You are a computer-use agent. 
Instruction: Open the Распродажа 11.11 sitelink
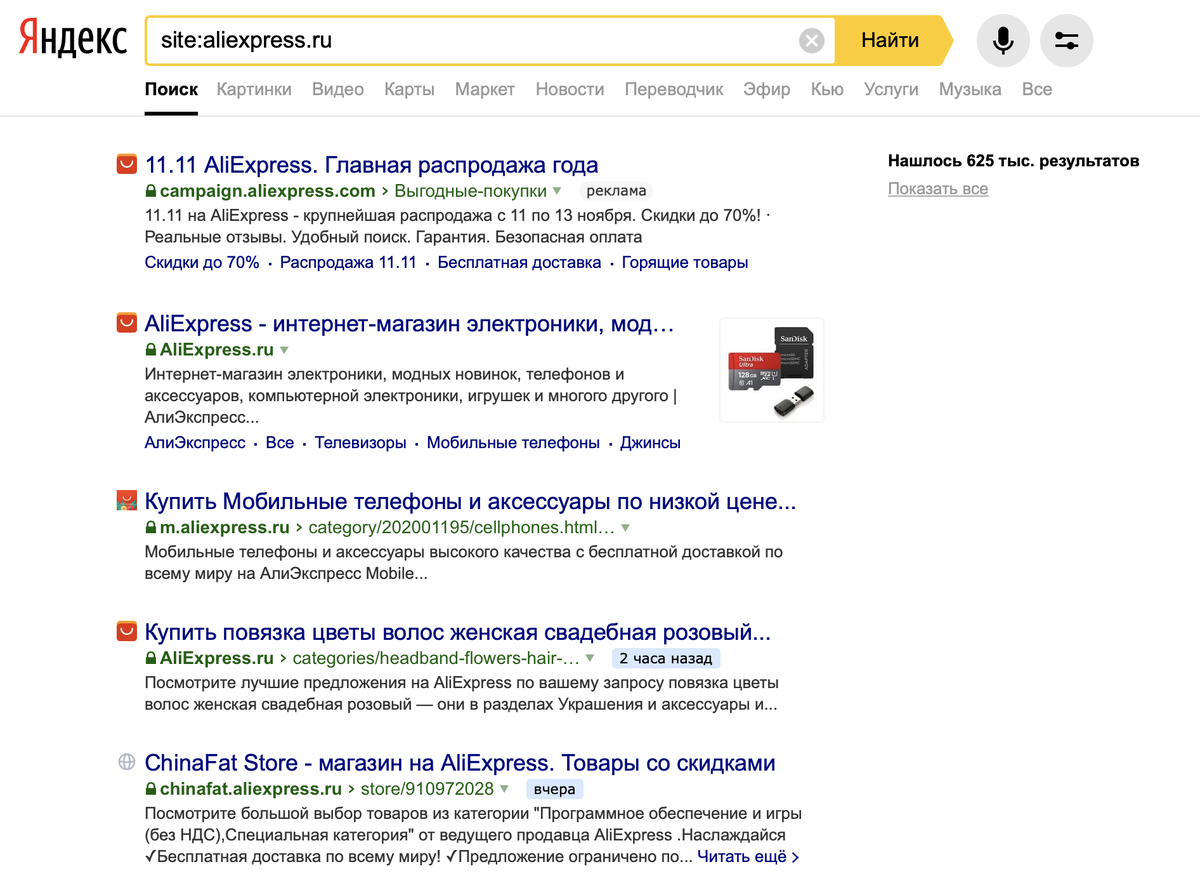(348, 263)
